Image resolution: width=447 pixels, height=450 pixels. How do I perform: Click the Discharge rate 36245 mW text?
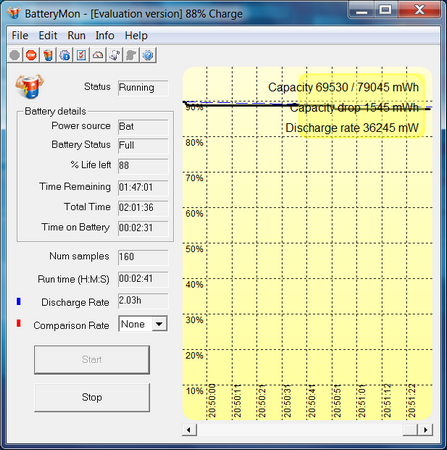[352, 128]
